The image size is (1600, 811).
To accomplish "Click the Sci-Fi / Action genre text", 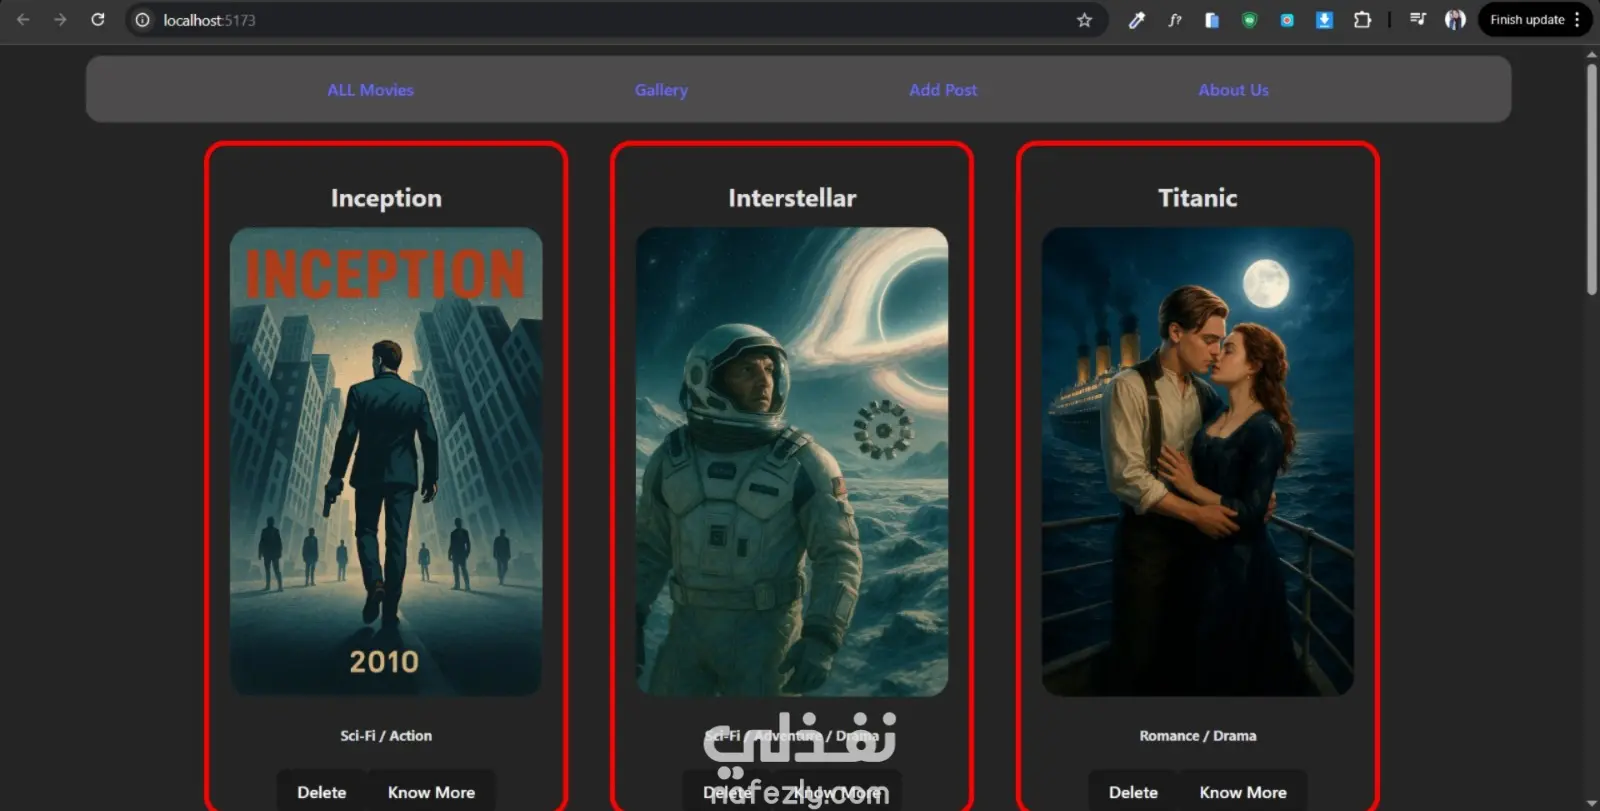I will [x=386, y=736].
